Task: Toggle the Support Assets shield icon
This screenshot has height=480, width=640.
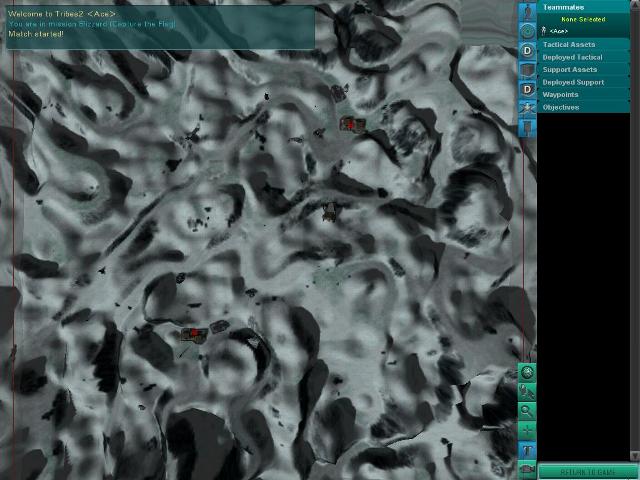Action: coord(527,70)
